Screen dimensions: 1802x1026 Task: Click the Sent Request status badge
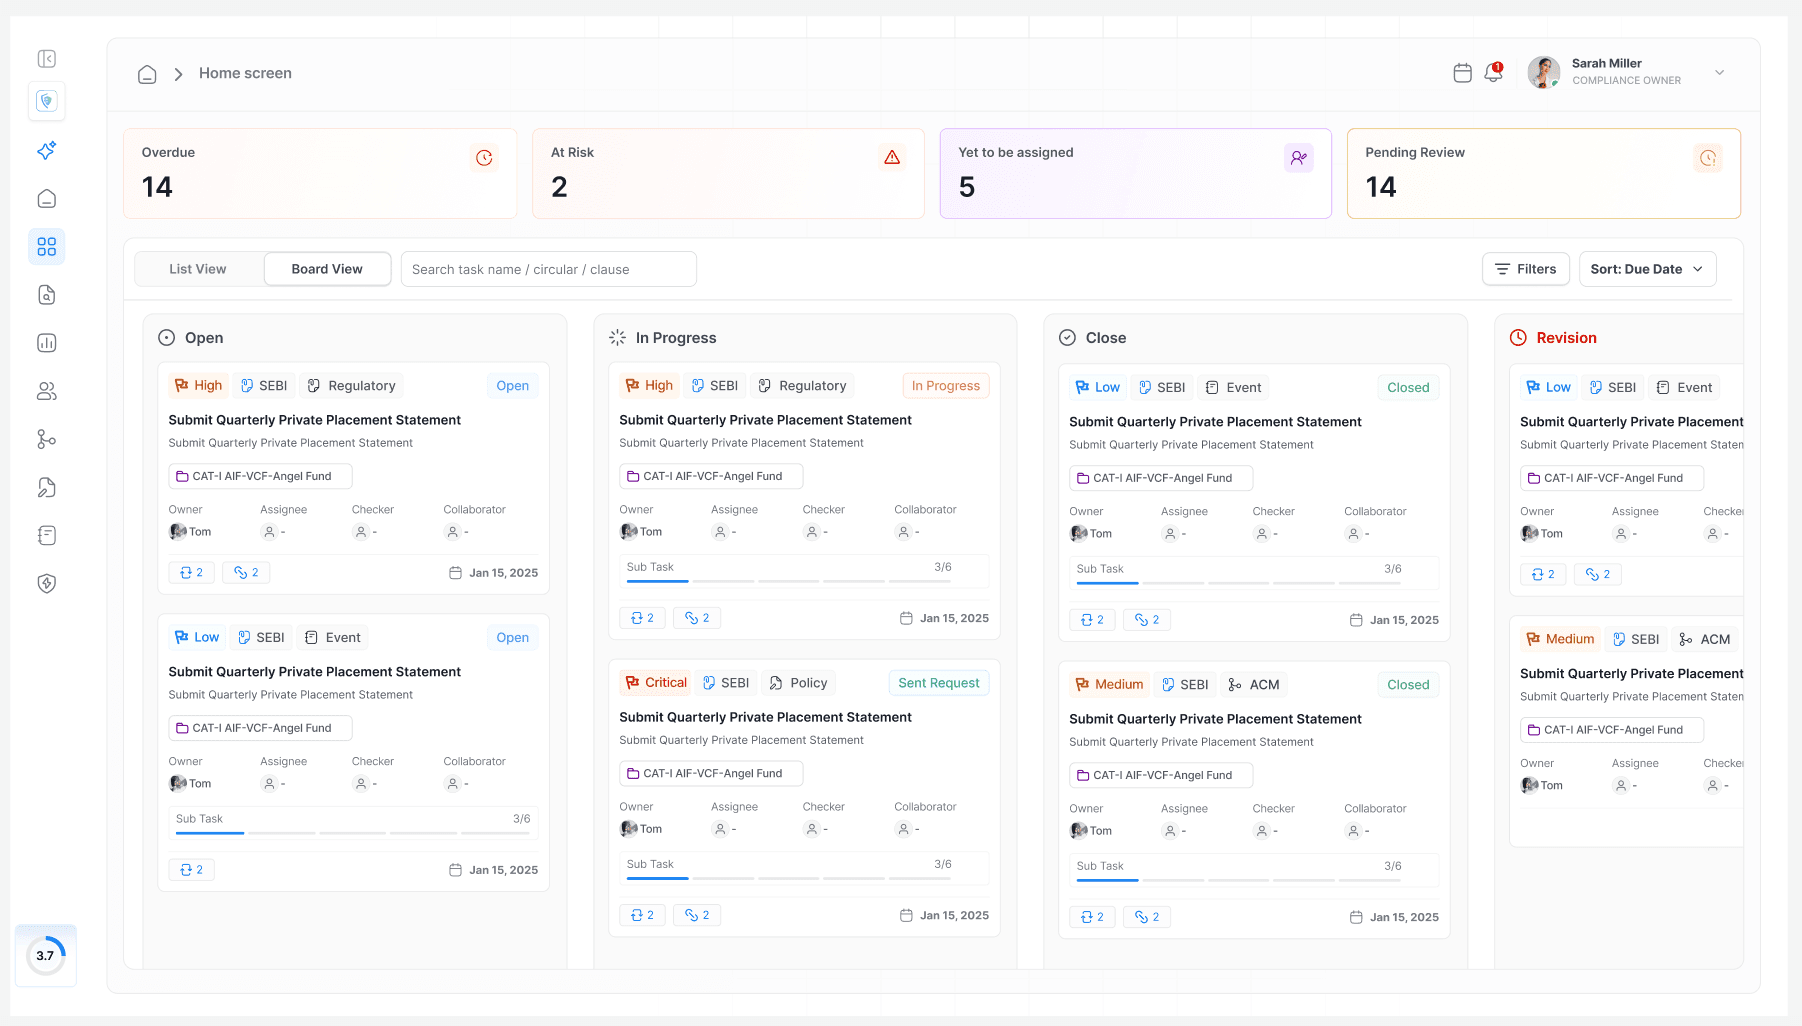938,683
